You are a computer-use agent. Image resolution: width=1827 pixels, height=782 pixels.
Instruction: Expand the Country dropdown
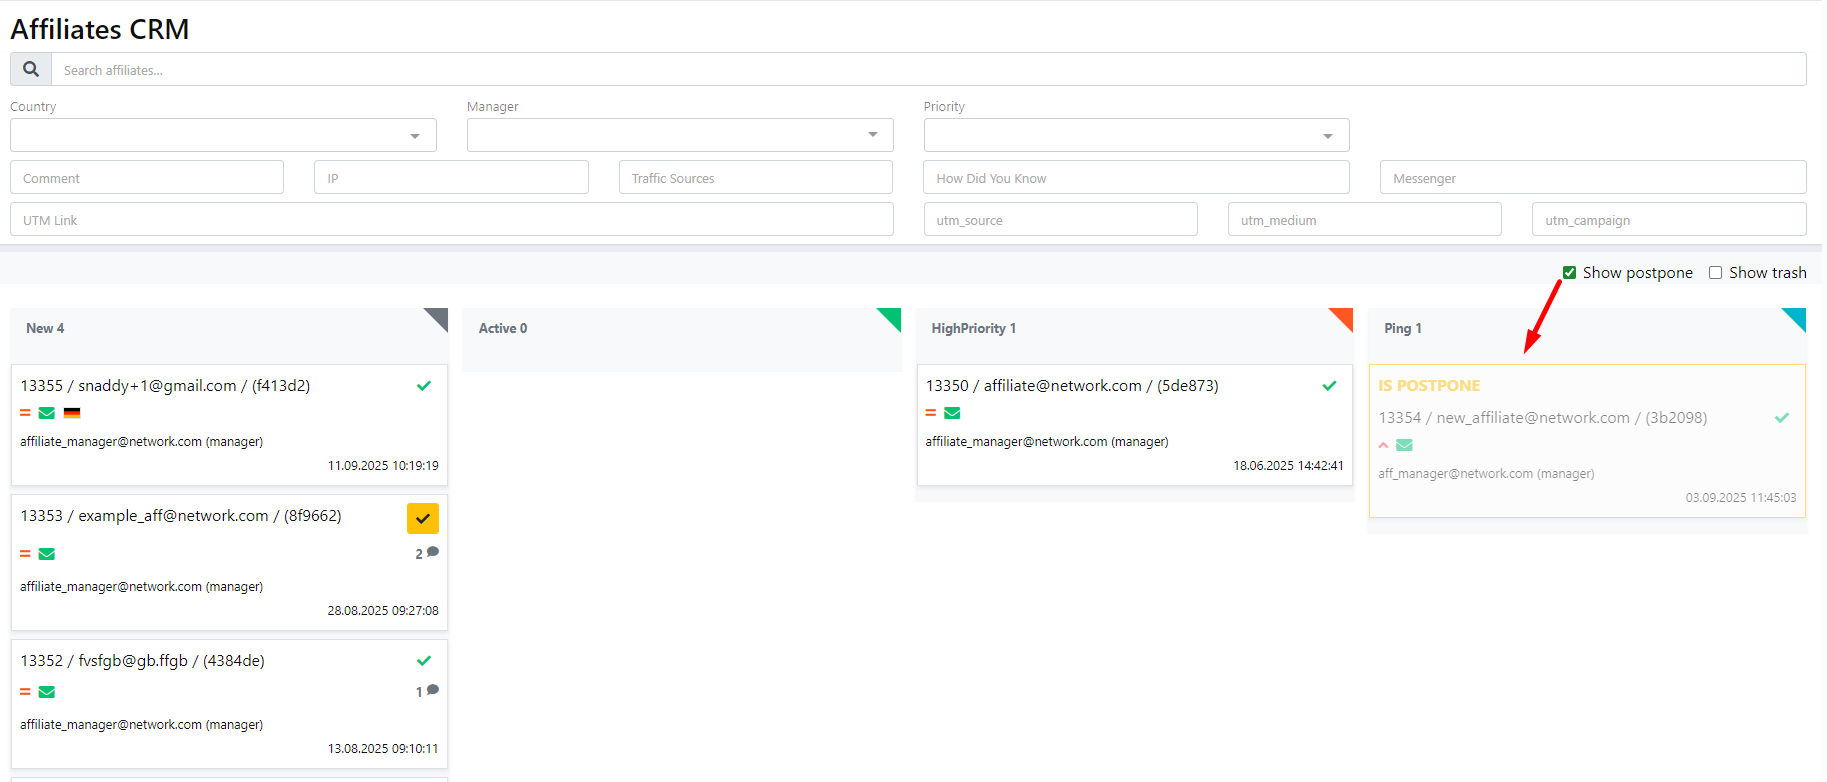tap(223, 136)
